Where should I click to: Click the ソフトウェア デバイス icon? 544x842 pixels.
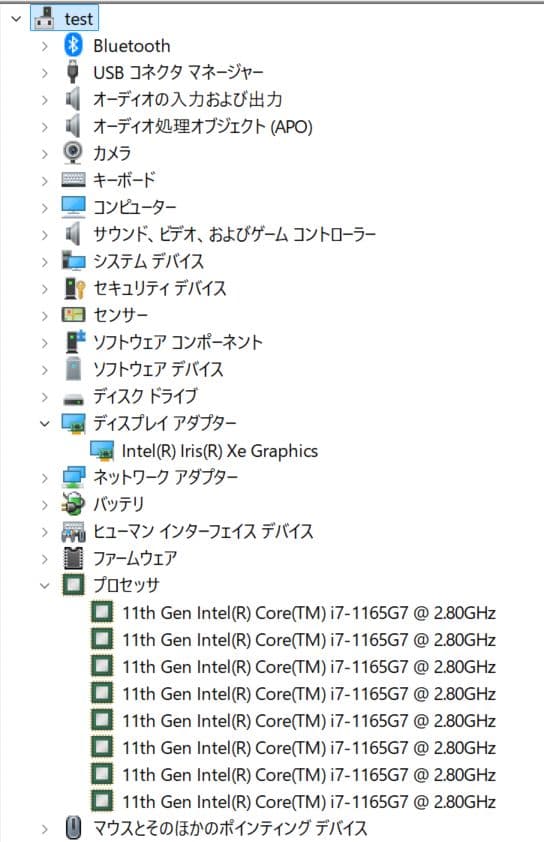tap(73, 369)
